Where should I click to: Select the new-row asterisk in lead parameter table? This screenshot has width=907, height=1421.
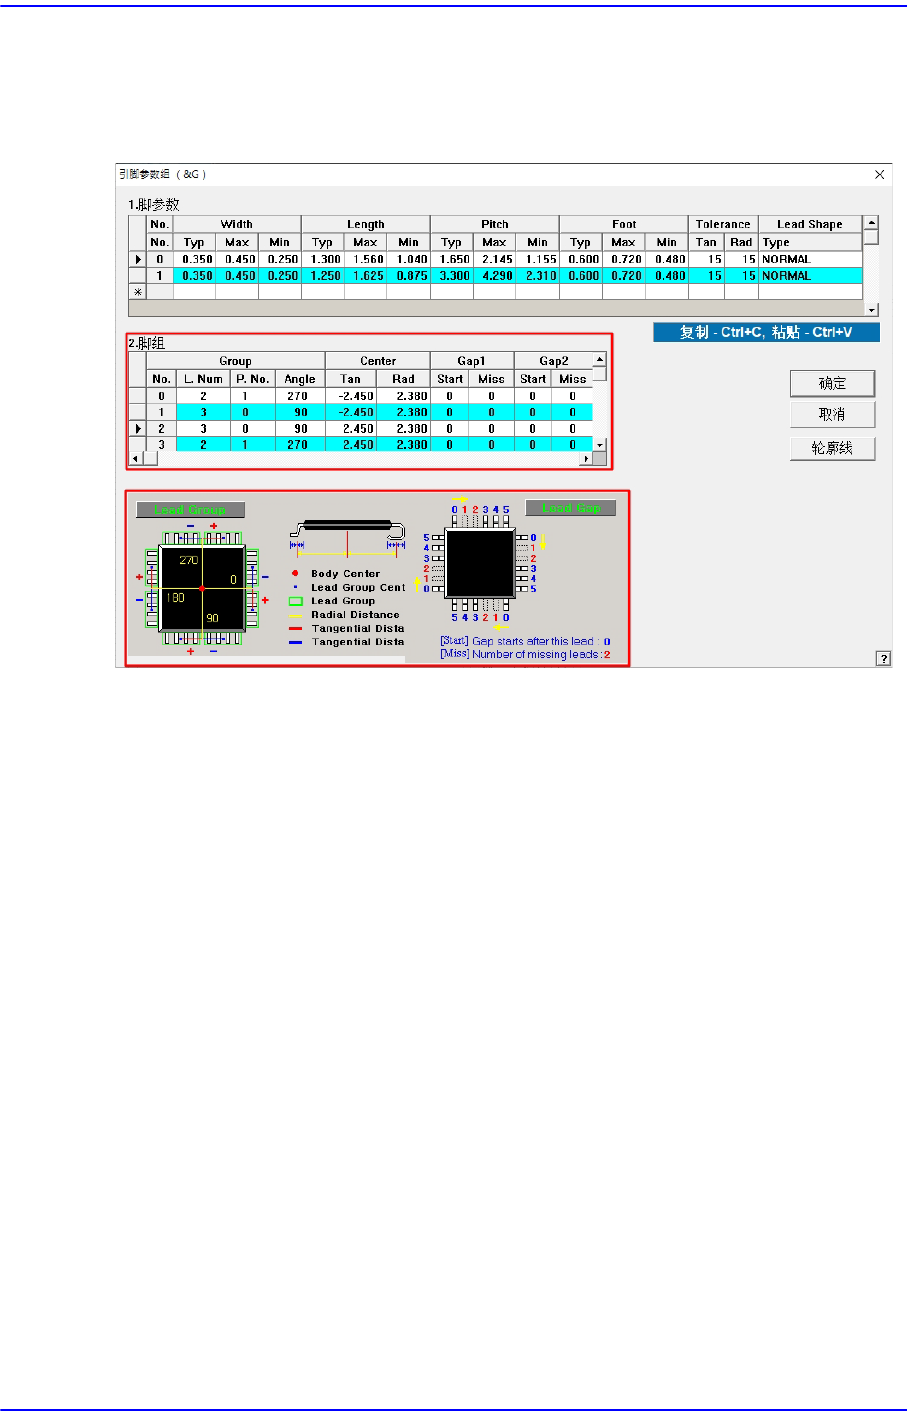[138, 292]
